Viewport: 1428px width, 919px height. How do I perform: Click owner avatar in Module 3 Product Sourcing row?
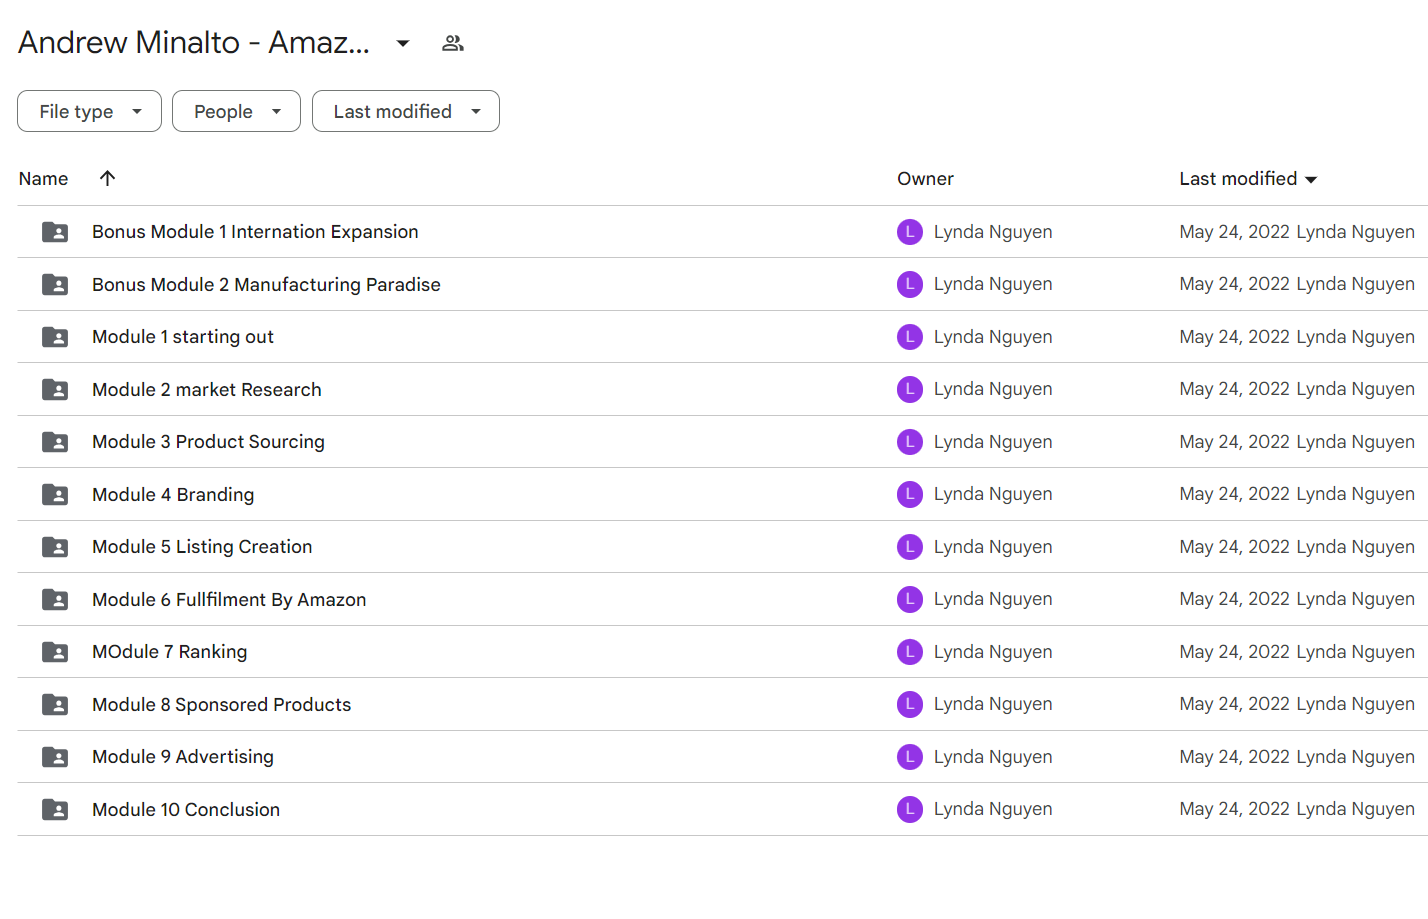910,442
